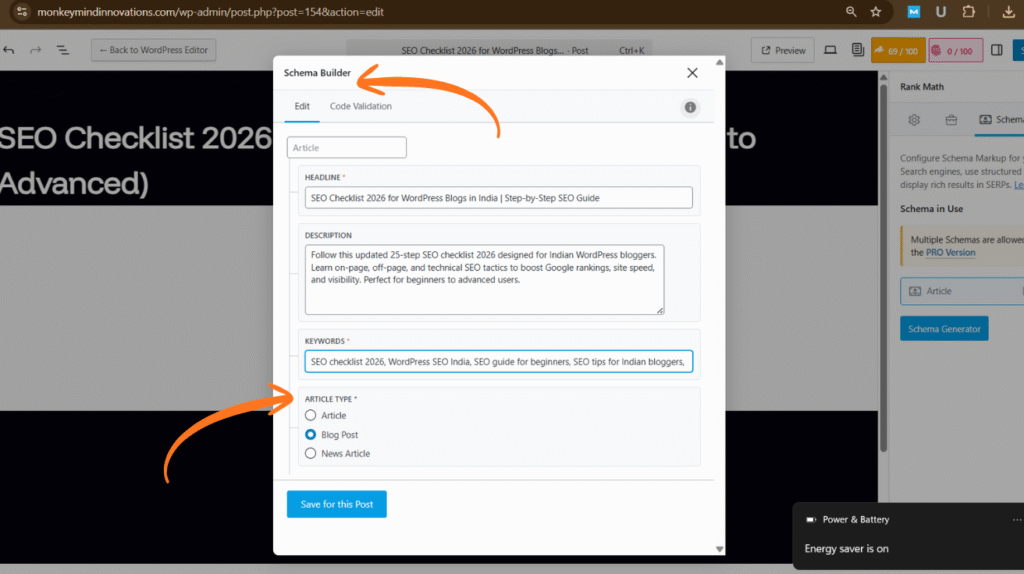
Task: Open the post title command palette bar
Action: (495, 50)
